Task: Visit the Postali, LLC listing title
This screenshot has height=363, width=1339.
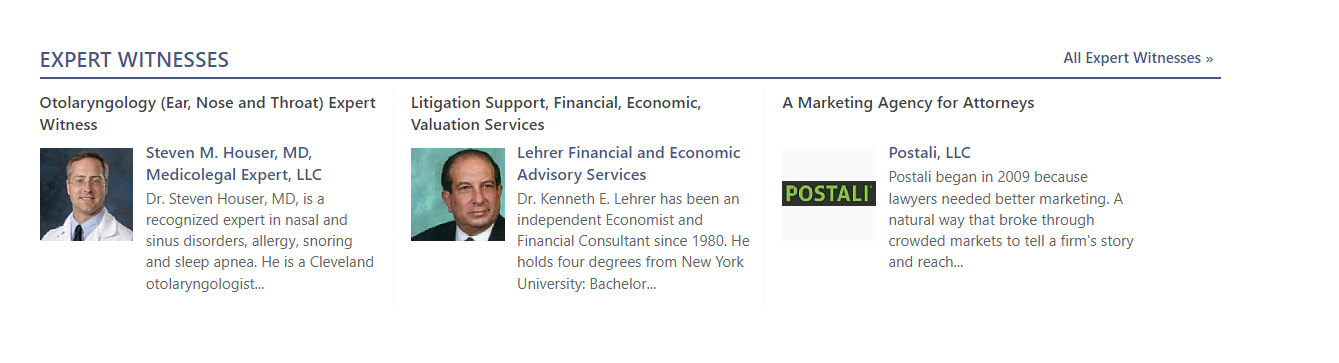Action: coord(929,153)
